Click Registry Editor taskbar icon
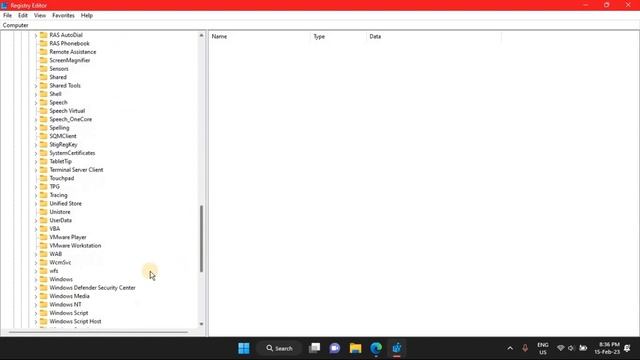The width and height of the screenshot is (640, 360). pyautogui.click(x=397, y=348)
